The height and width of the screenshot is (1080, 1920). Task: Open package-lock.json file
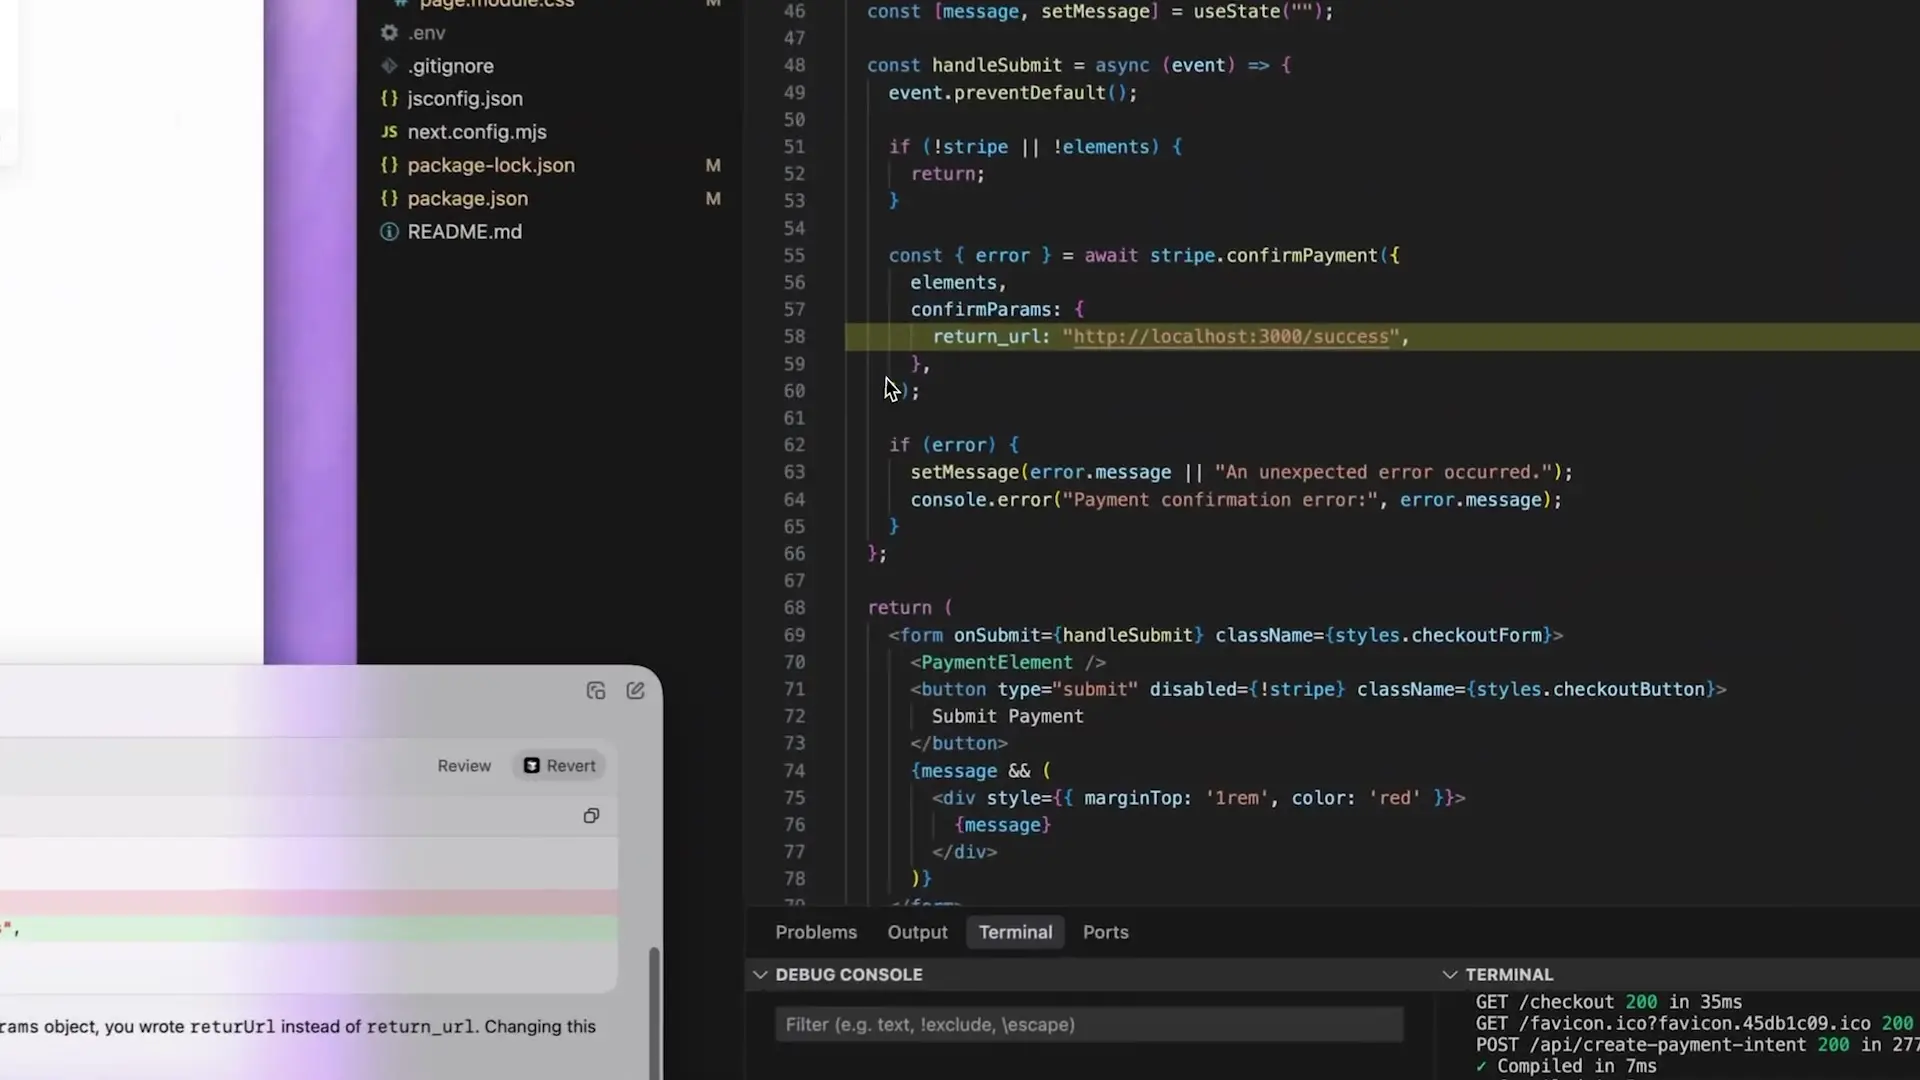pyautogui.click(x=491, y=165)
